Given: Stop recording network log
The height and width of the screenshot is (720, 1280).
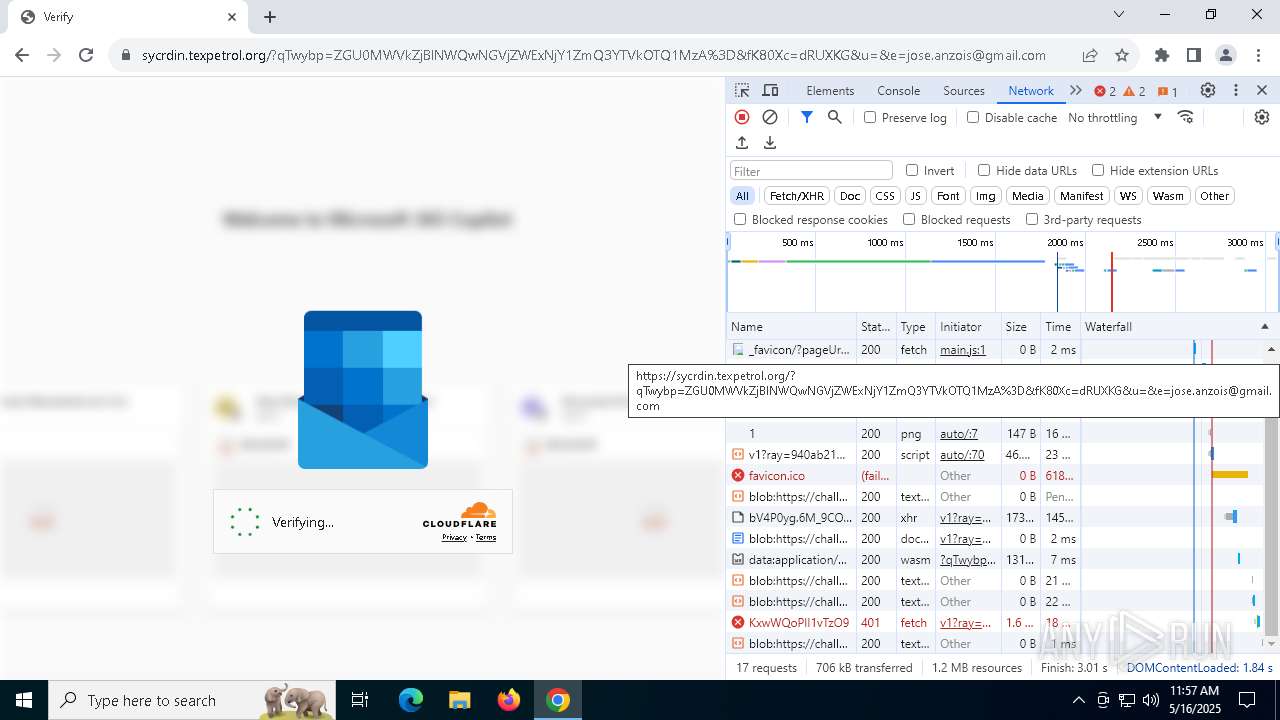Looking at the screenshot, I should [x=742, y=117].
